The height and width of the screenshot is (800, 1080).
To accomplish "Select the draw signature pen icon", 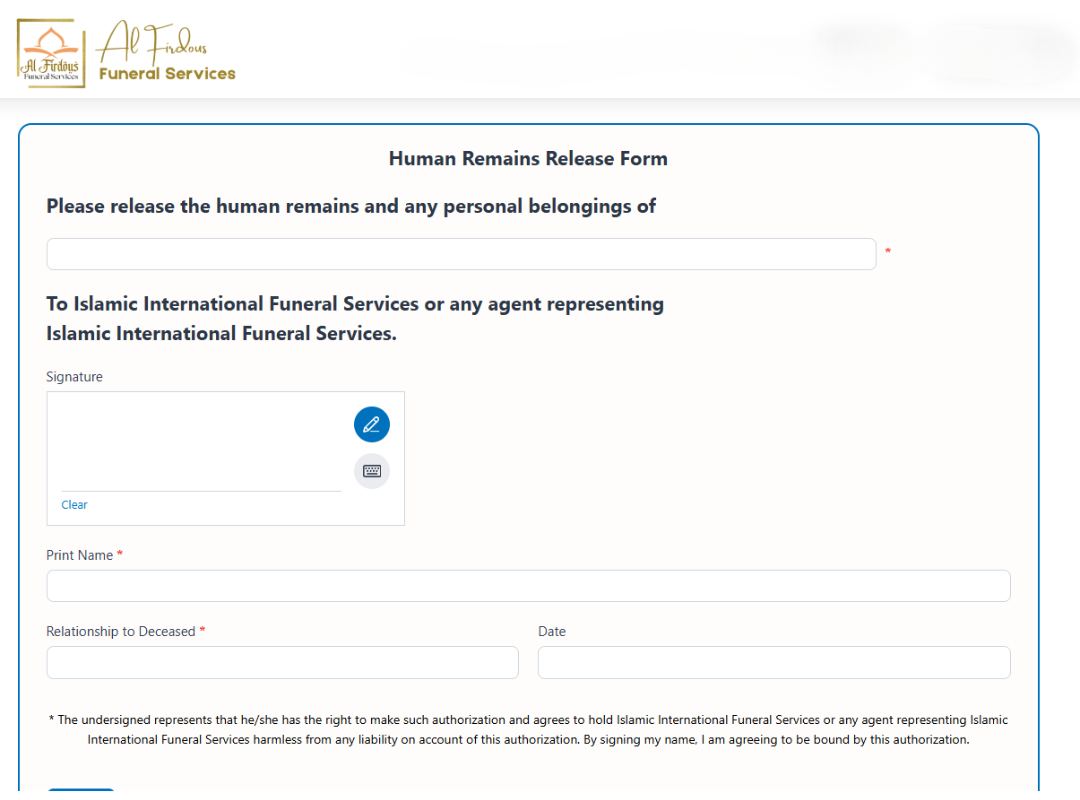I will click(x=372, y=424).
